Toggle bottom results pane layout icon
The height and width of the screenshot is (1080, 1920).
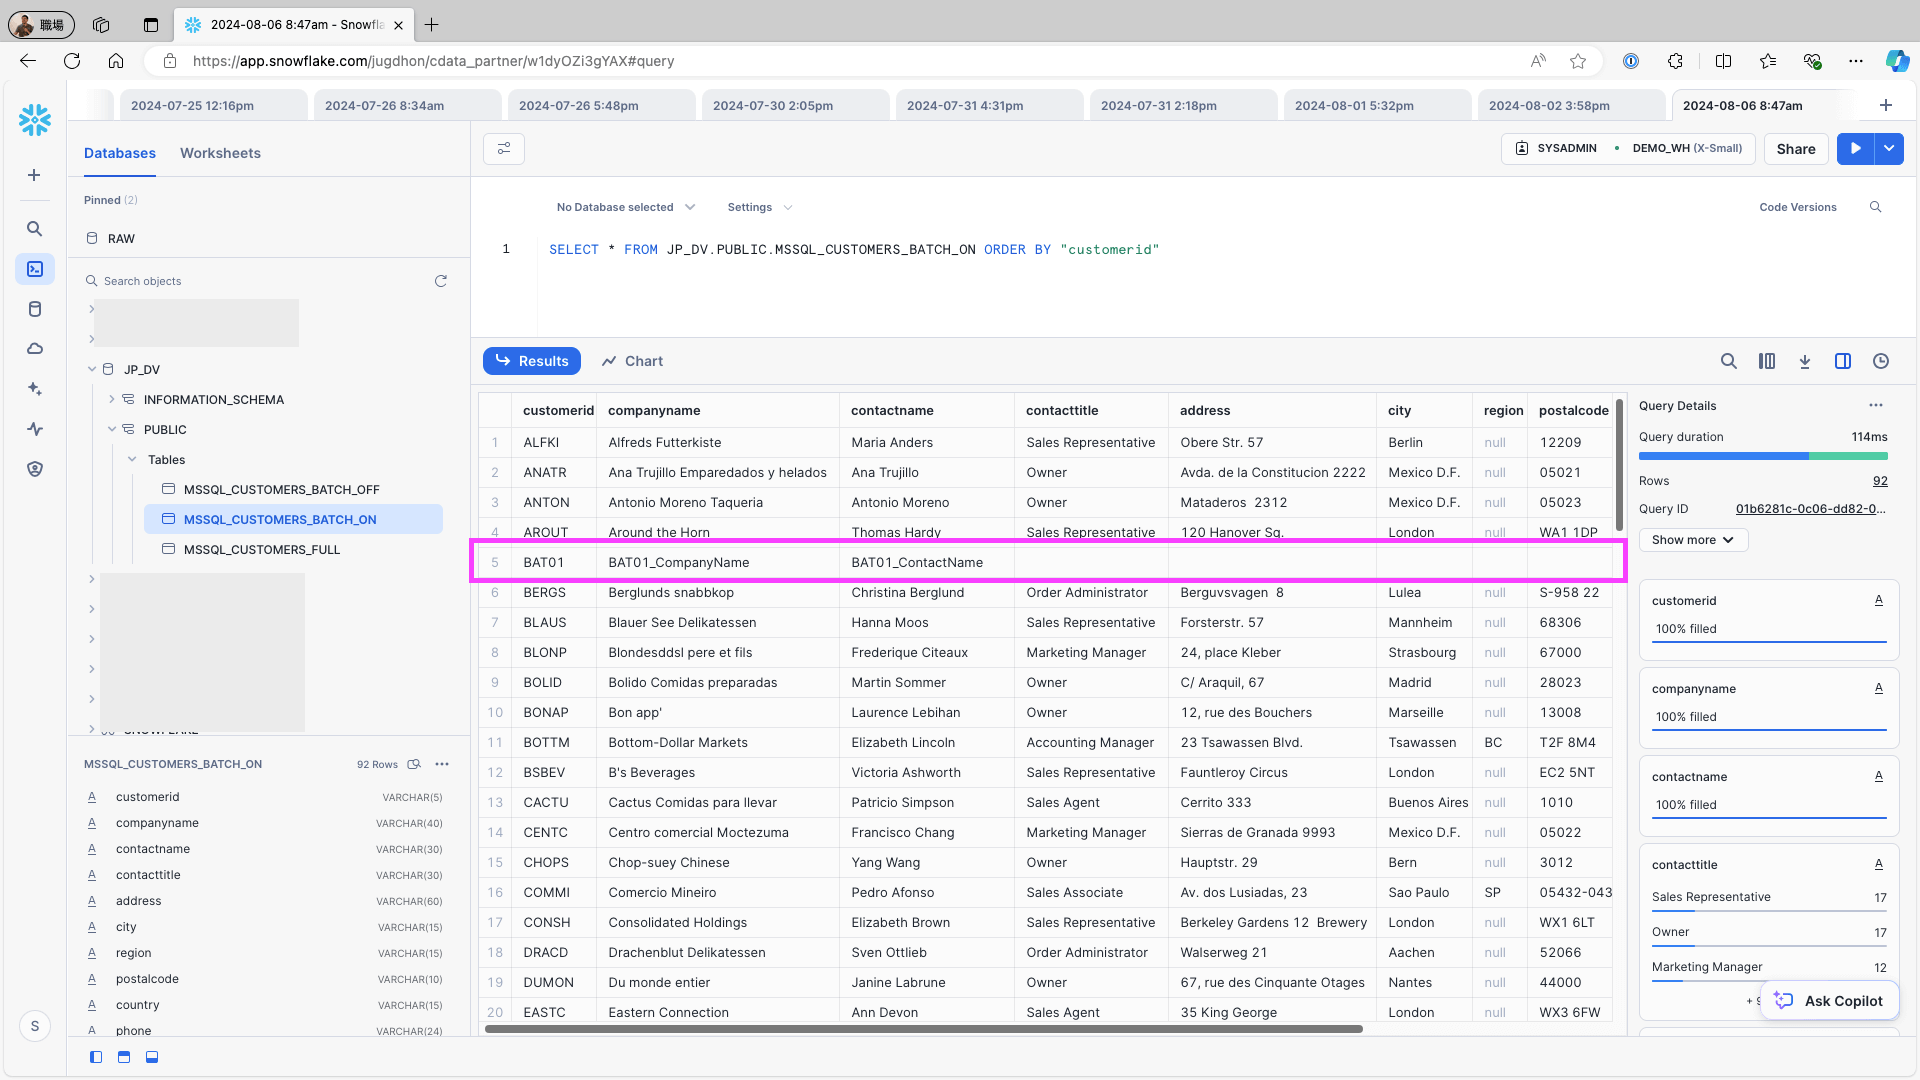pos(152,1057)
